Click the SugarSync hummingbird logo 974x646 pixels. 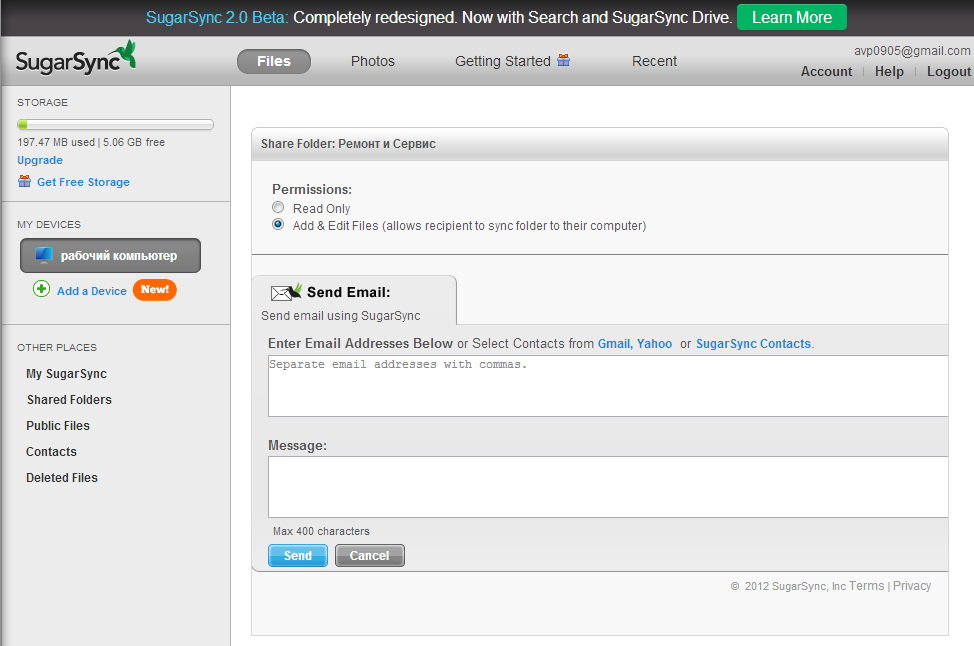(76, 58)
